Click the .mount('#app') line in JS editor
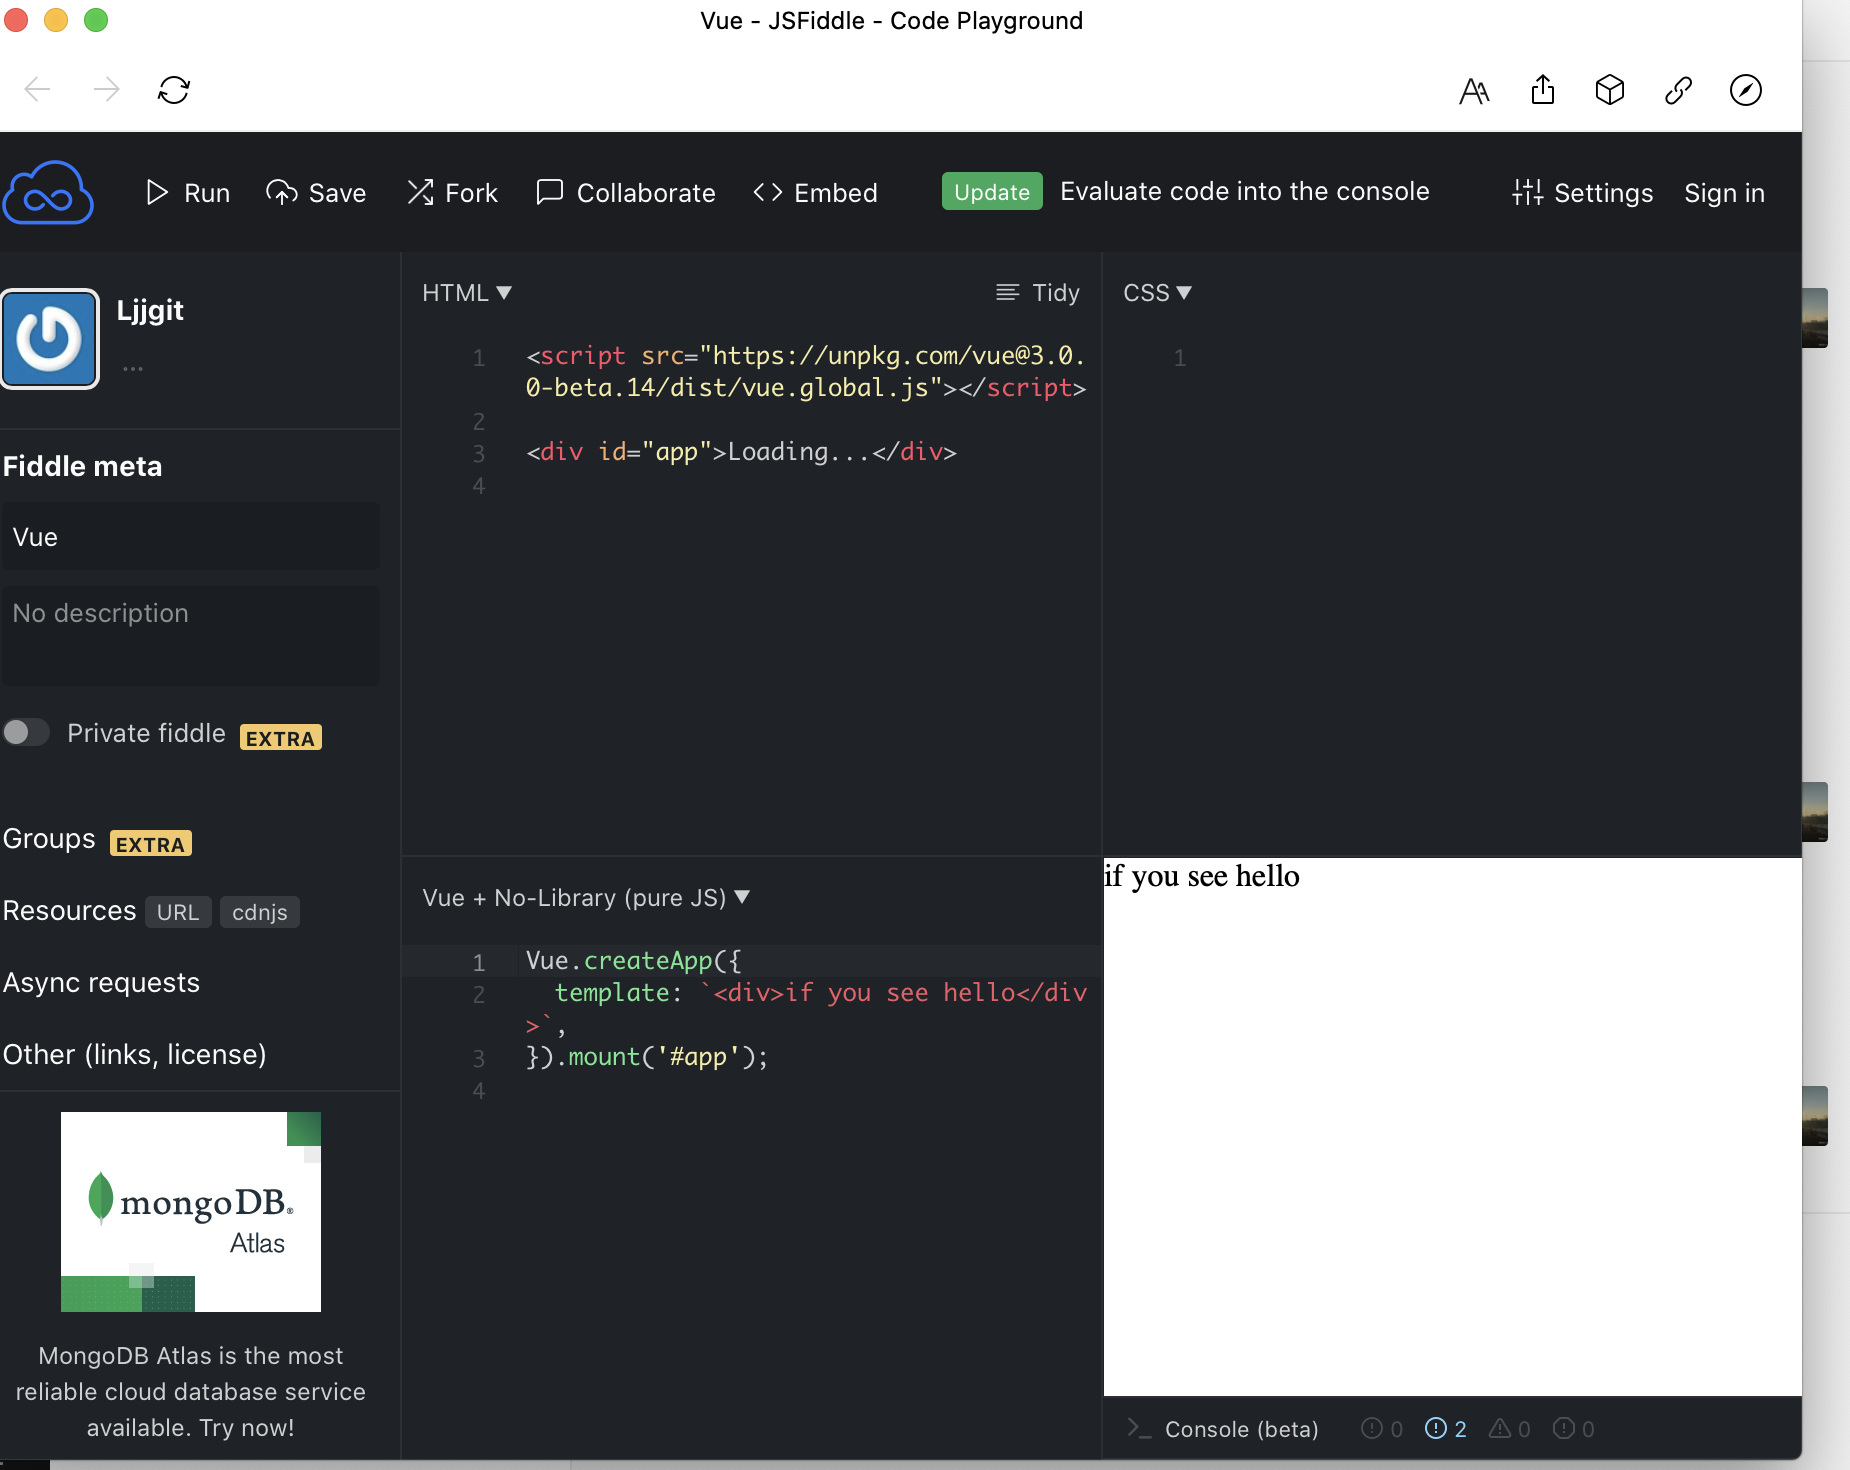This screenshot has height=1470, width=1850. (647, 1057)
